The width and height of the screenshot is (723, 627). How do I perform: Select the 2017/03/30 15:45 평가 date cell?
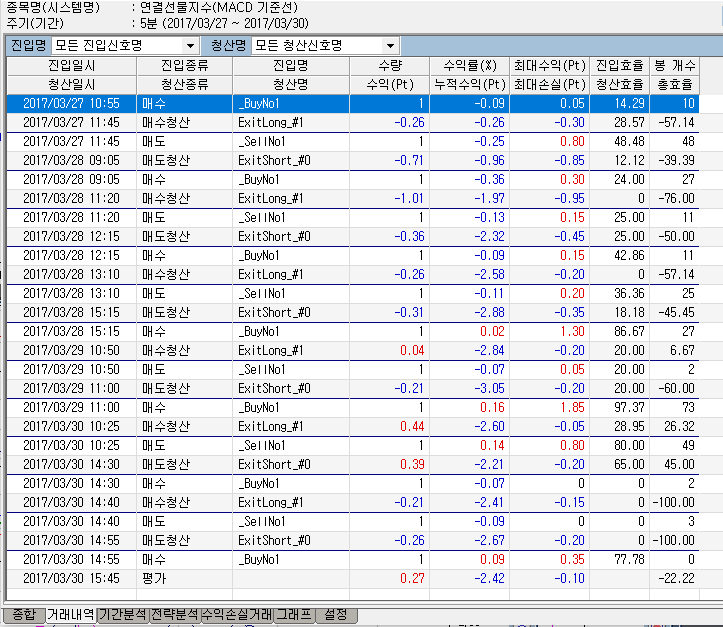click(x=71, y=579)
